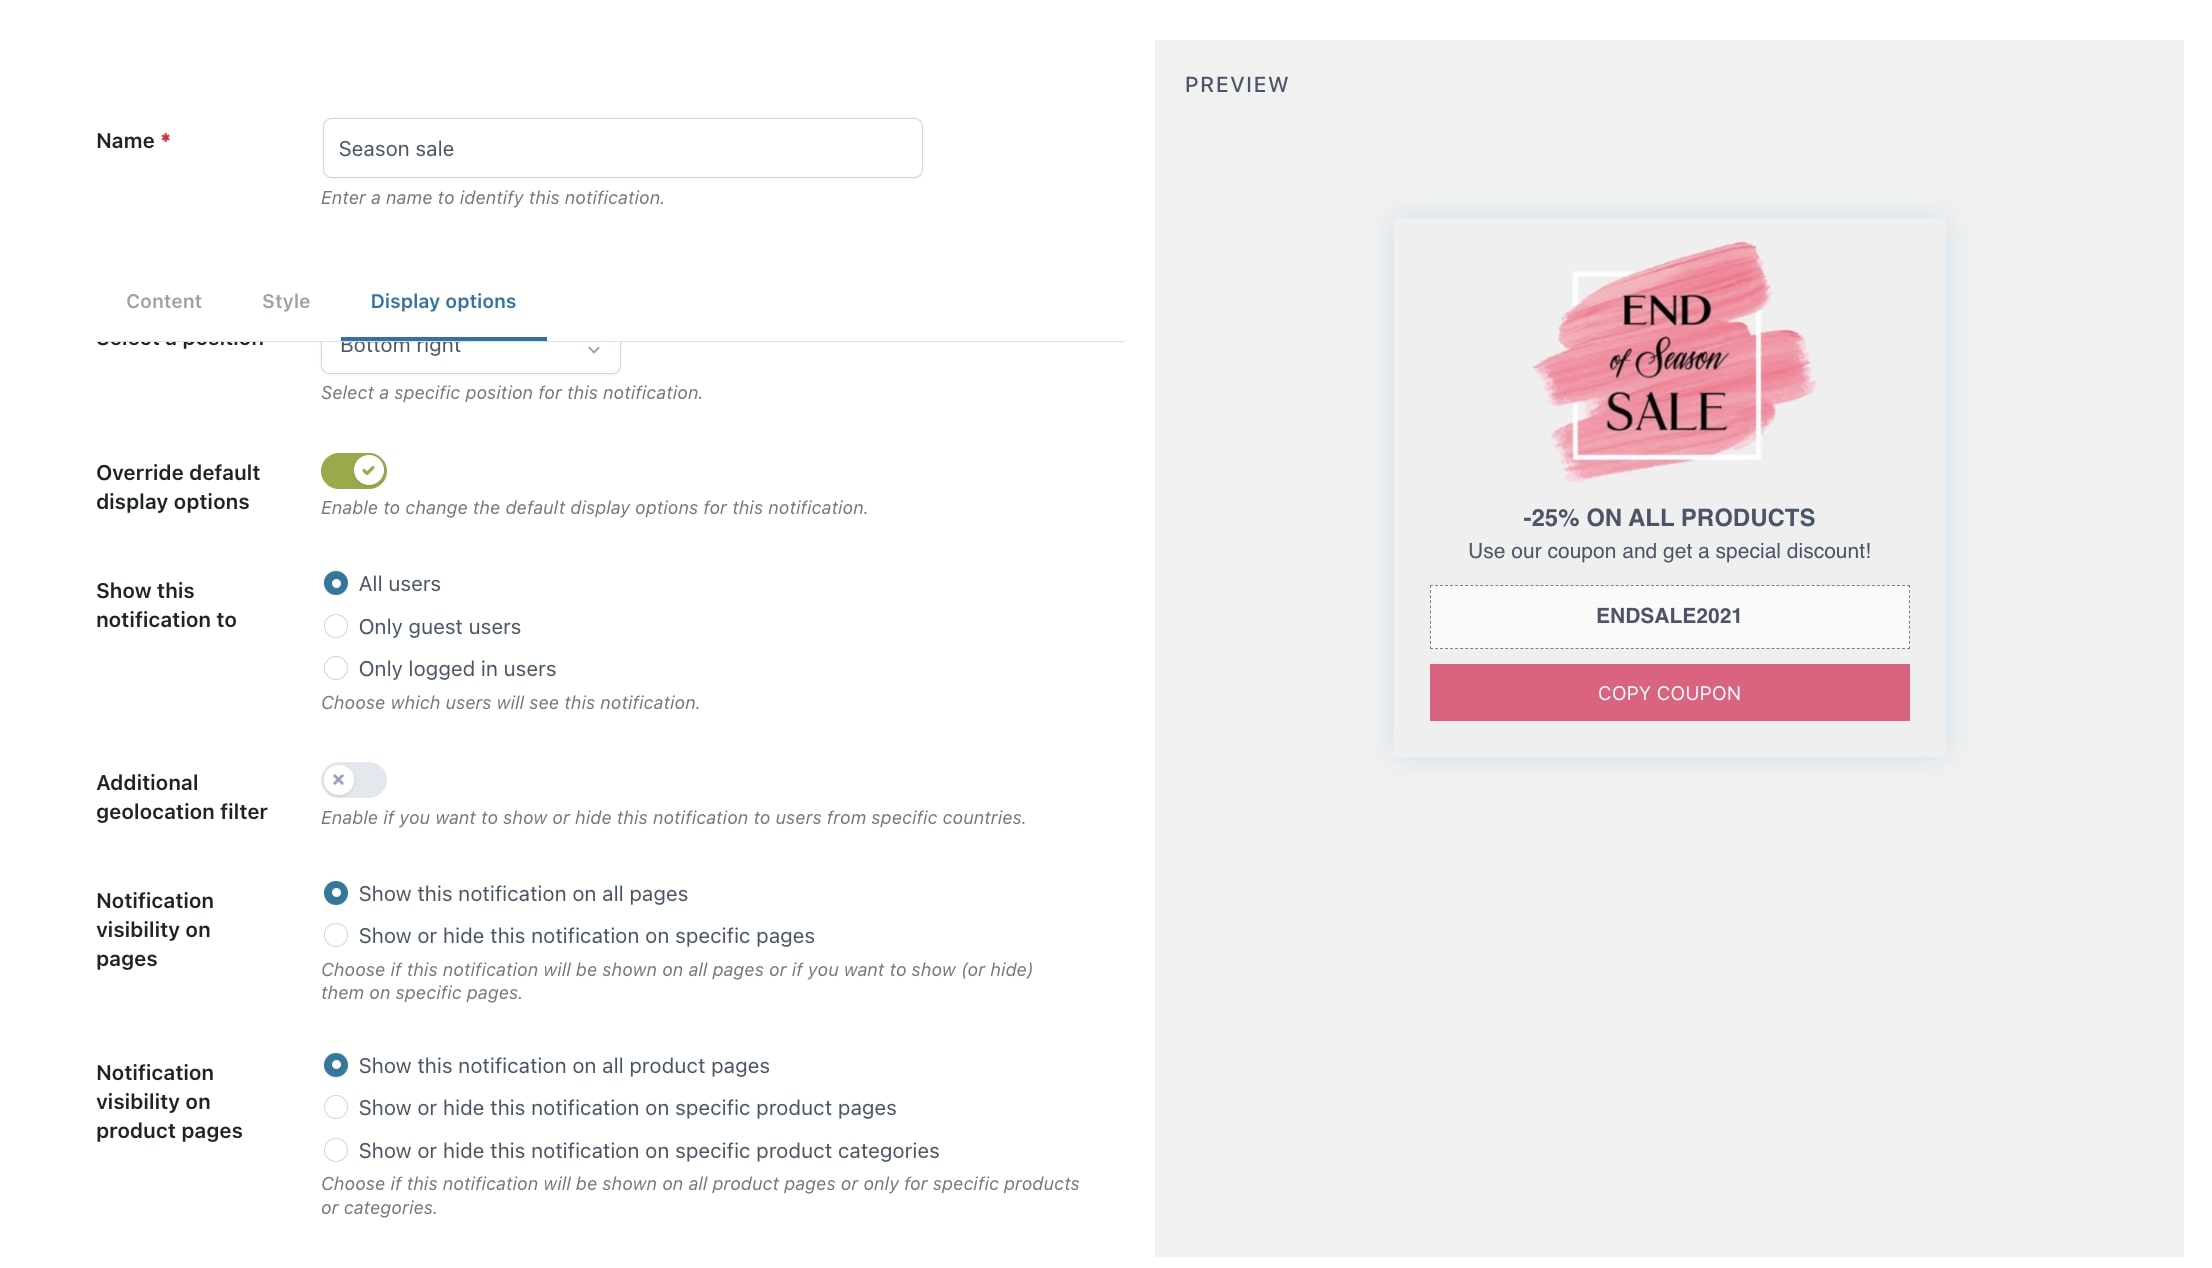
Task: Open the Style tab
Action: (286, 301)
